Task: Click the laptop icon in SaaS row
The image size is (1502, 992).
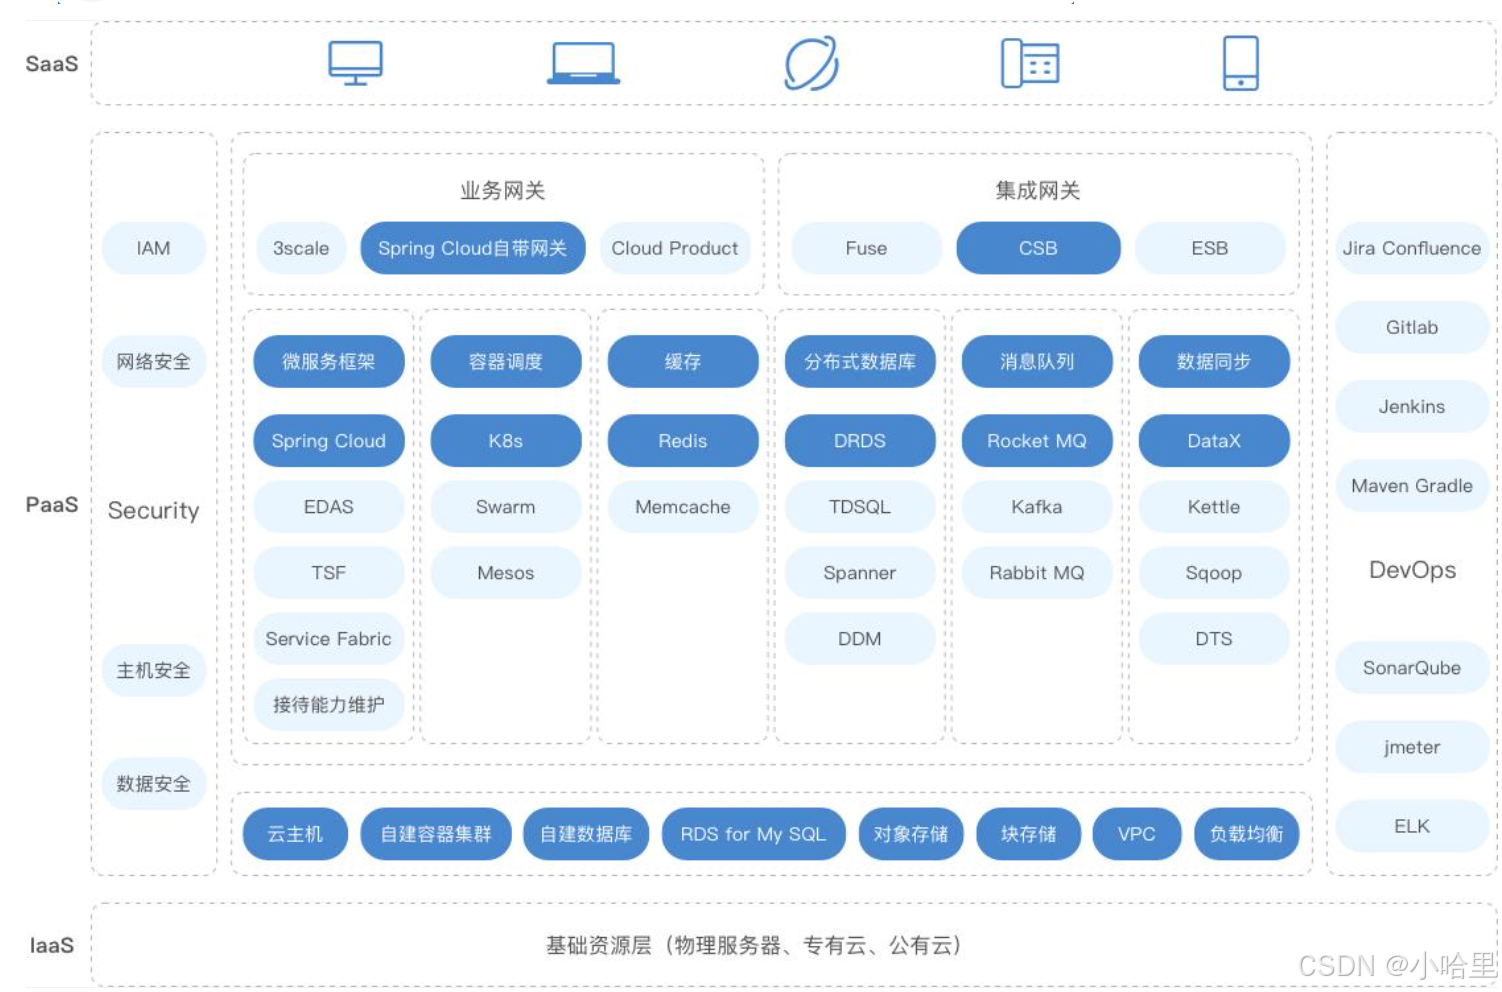Action: [583, 63]
